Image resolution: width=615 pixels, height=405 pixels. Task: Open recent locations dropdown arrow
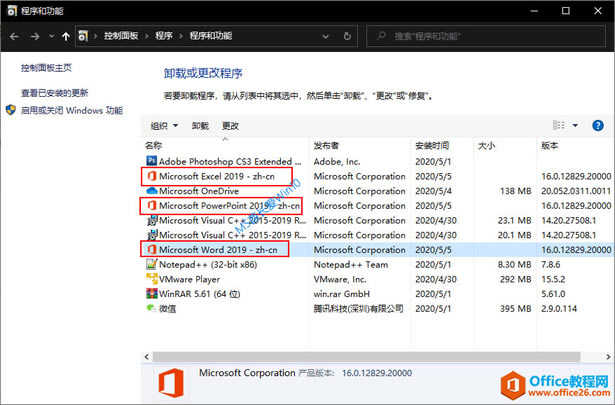51,36
